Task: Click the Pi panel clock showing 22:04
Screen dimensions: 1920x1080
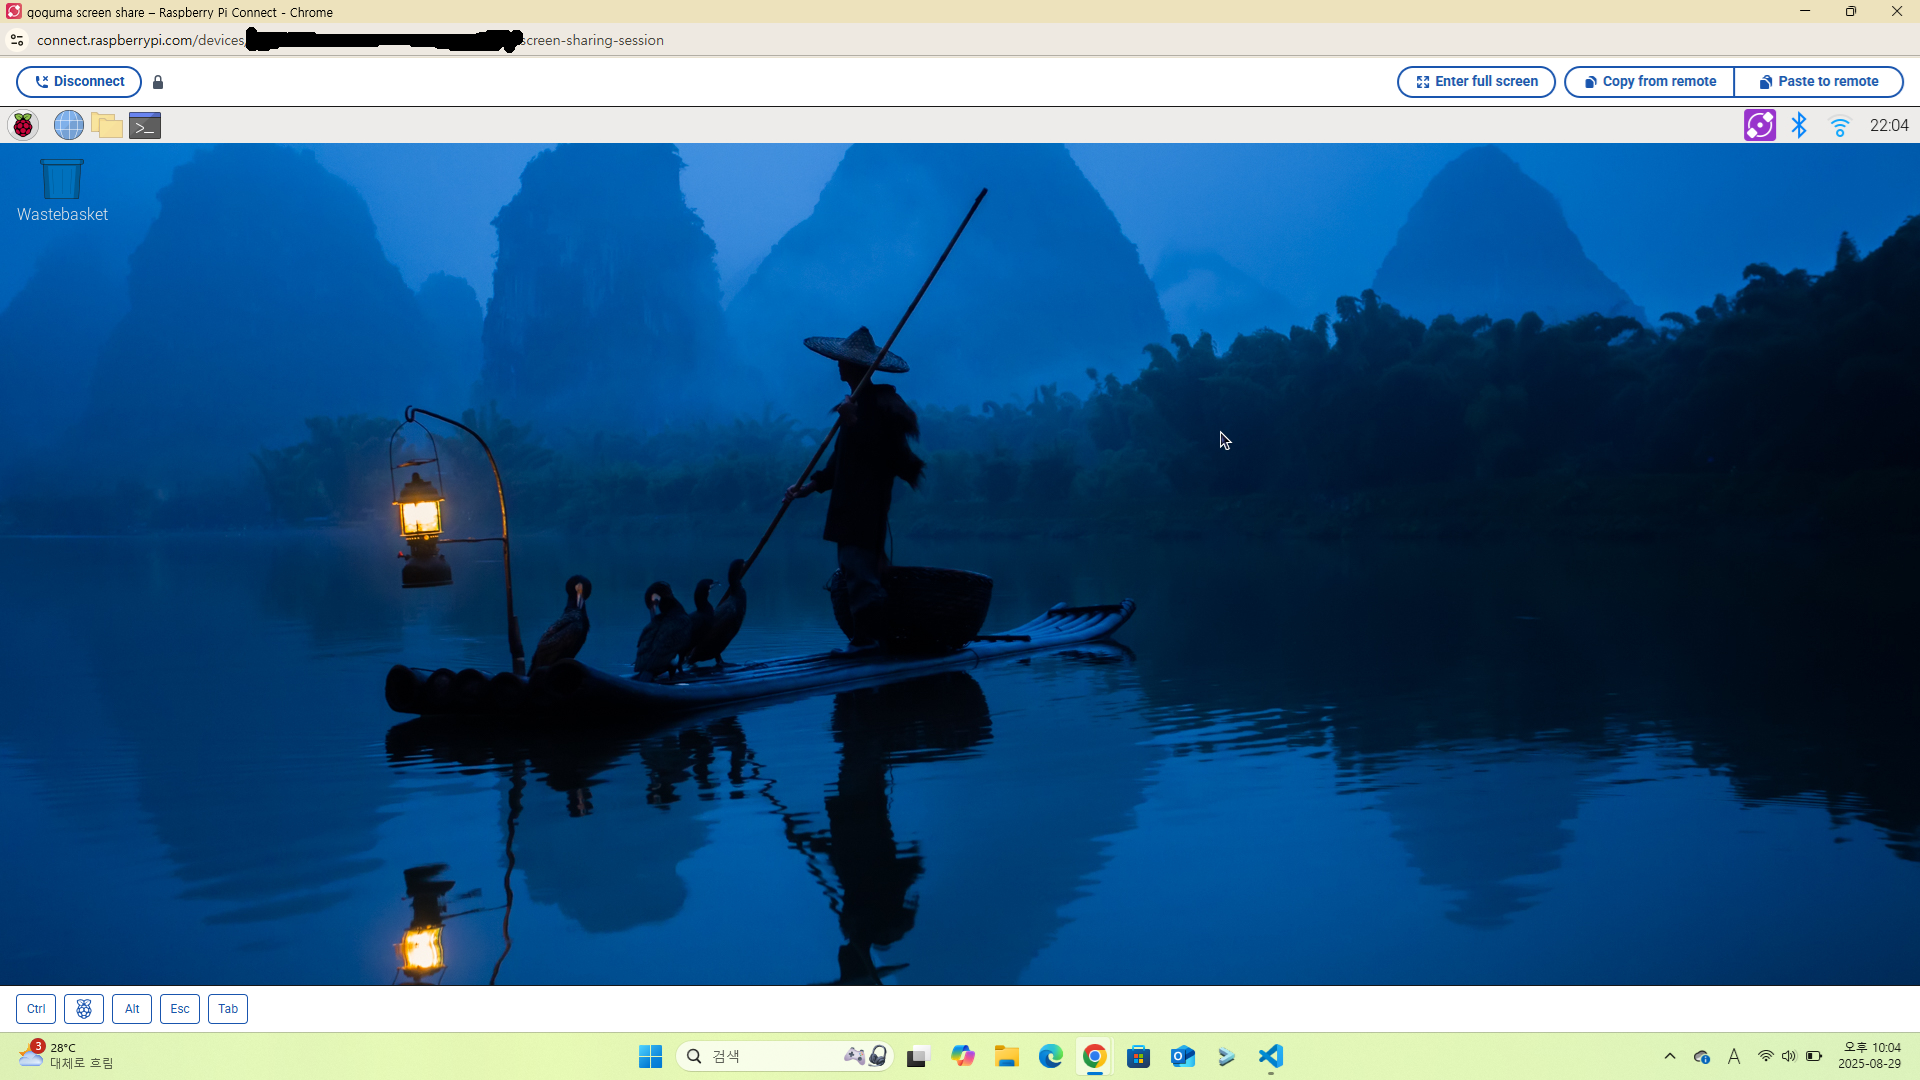Action: (1888, 125)
